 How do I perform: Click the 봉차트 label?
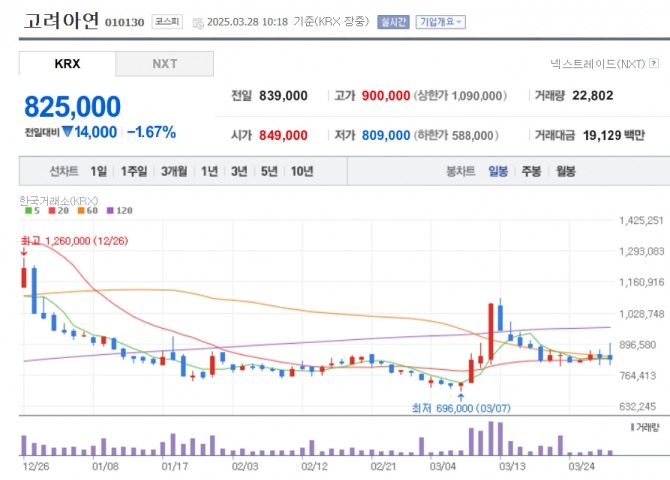461,171
